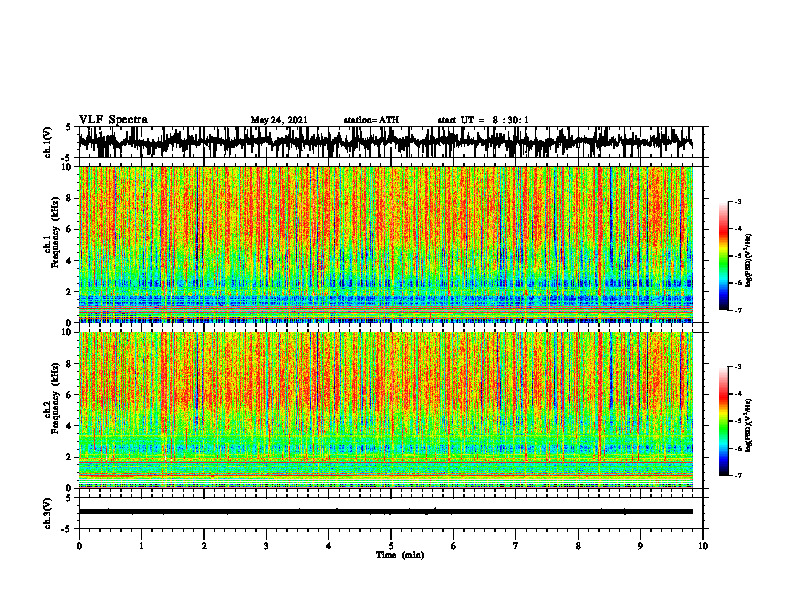Click the ch.2 colorbar log(PSD) label
Screen dimensions: 792x612
tap(748, 425)
